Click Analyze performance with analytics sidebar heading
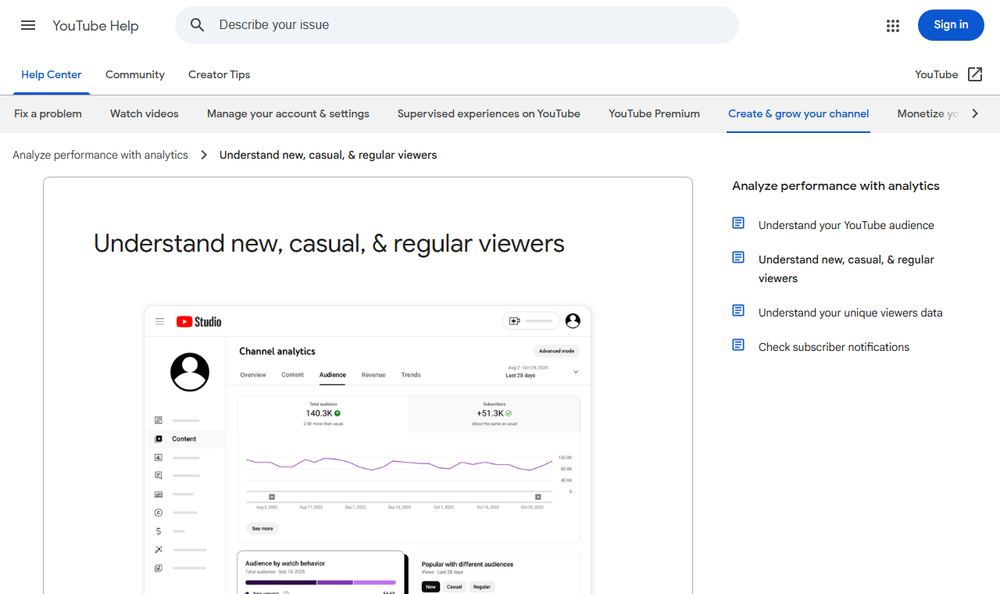The height and width of the screenshot is (594, 1000). point(835,186)
